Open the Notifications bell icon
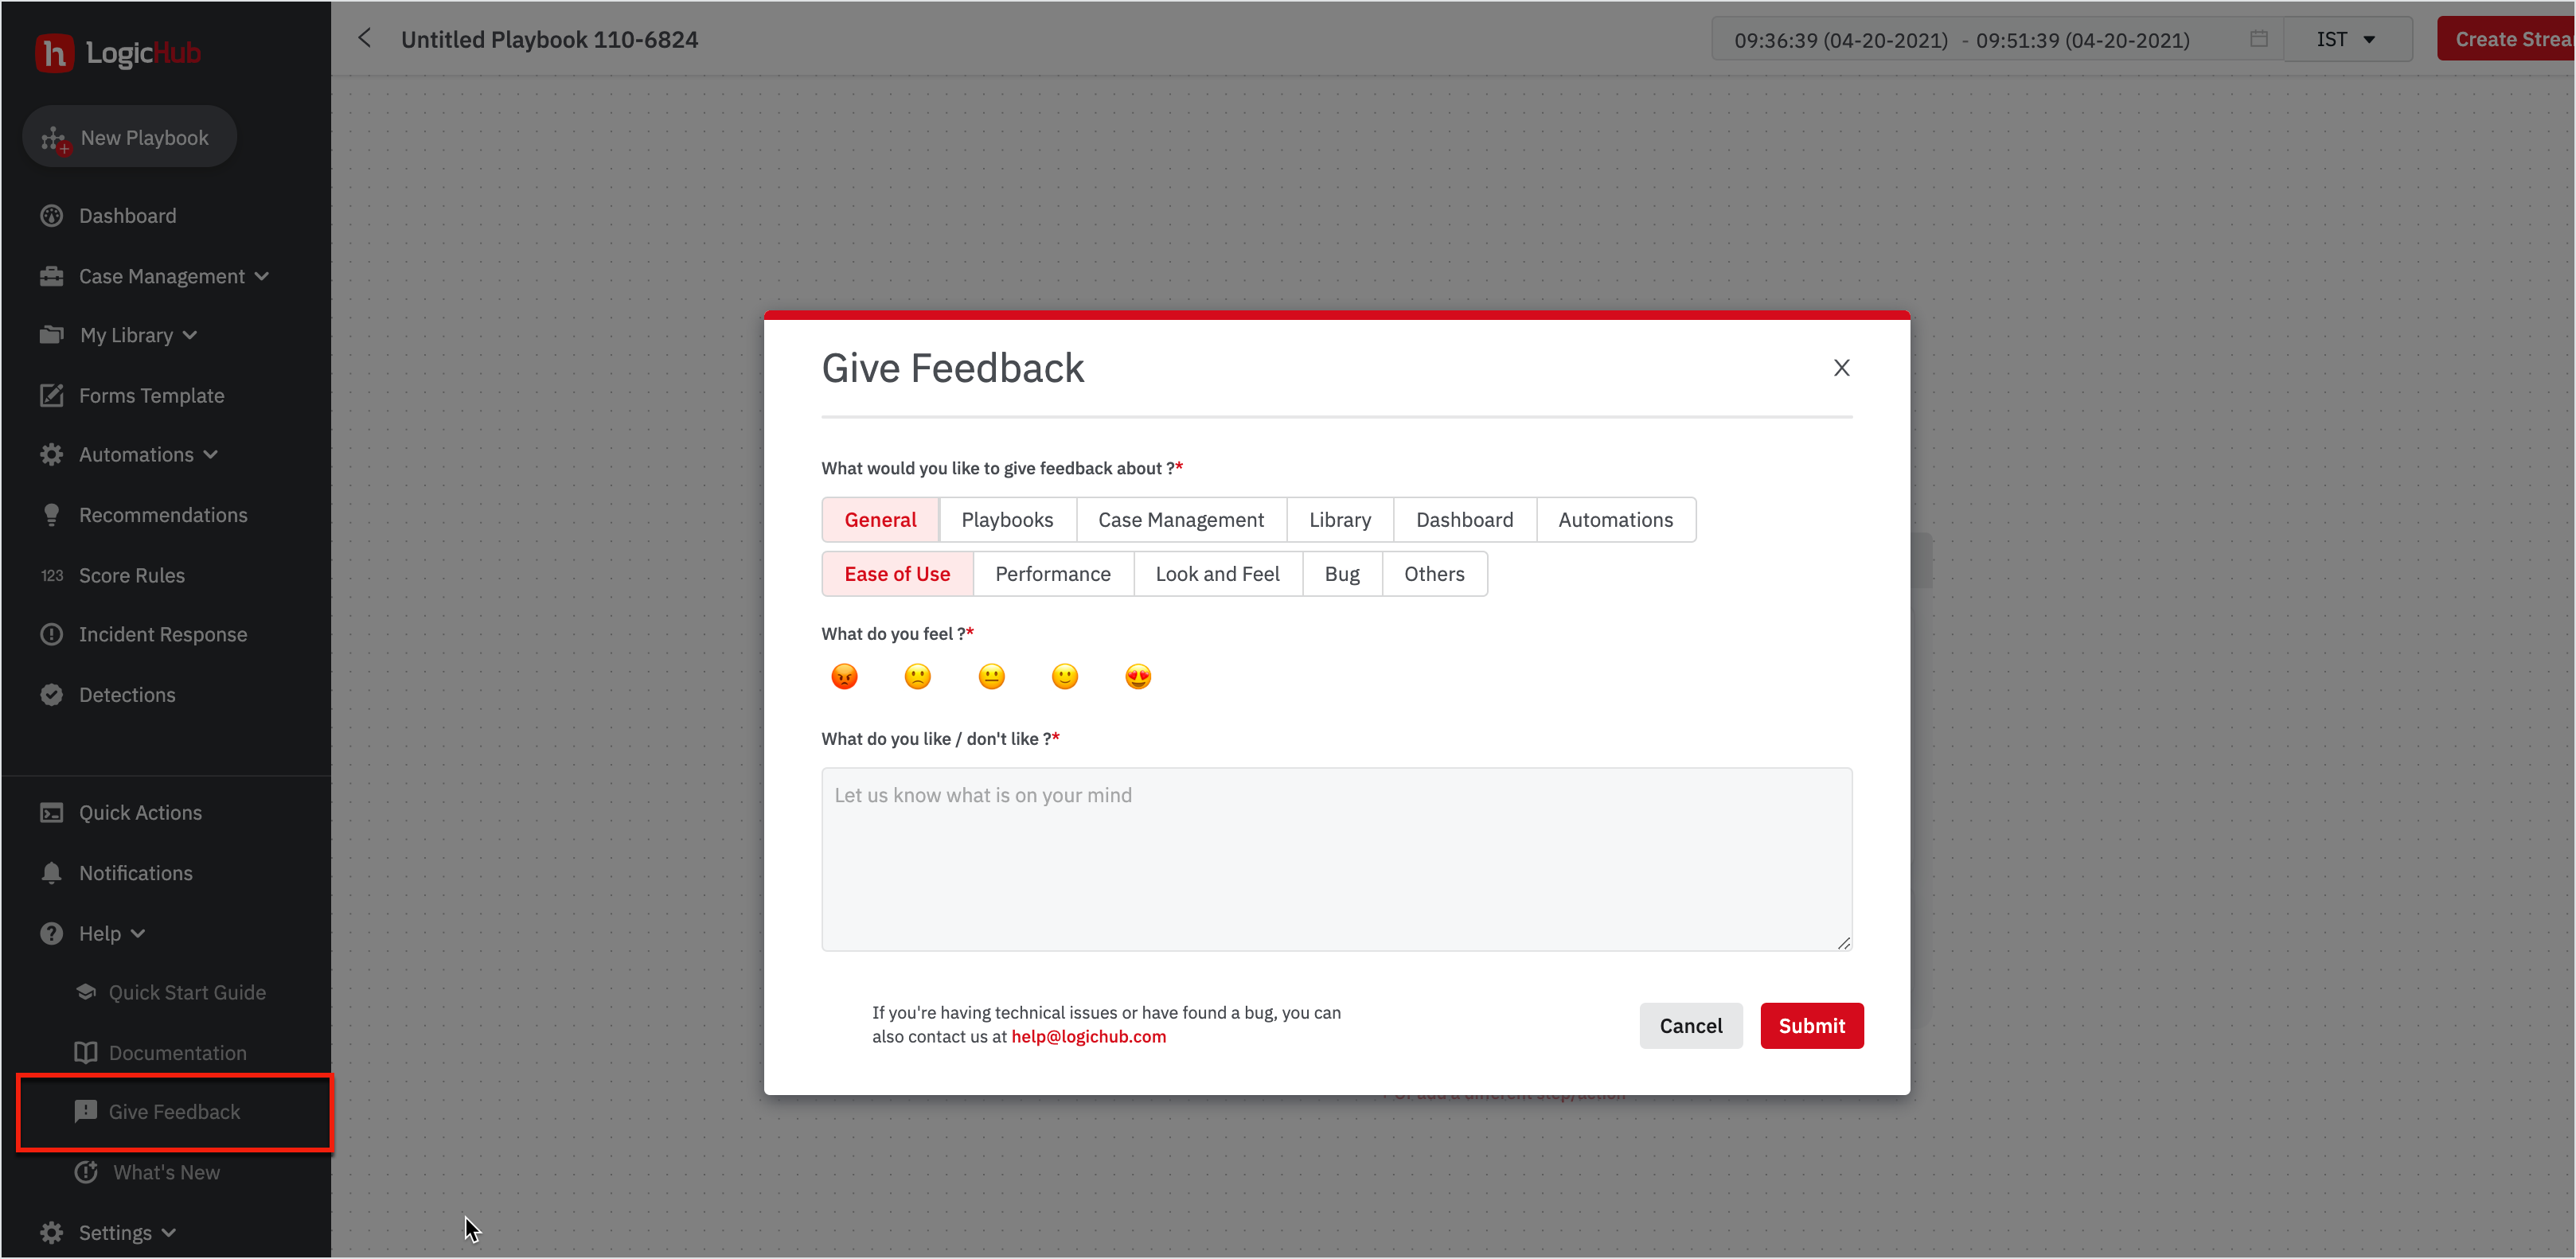 click(52, 873)
